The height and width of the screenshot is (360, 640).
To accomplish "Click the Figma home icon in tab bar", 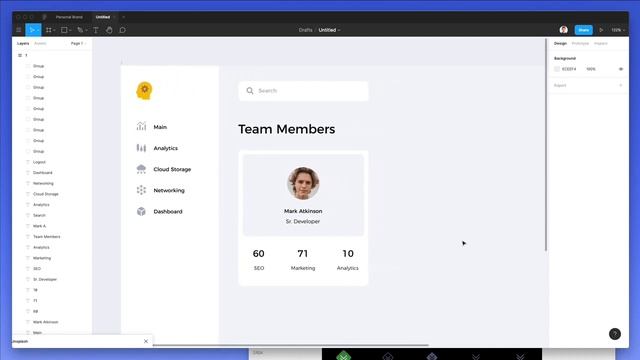I will [x=44, y=17].
